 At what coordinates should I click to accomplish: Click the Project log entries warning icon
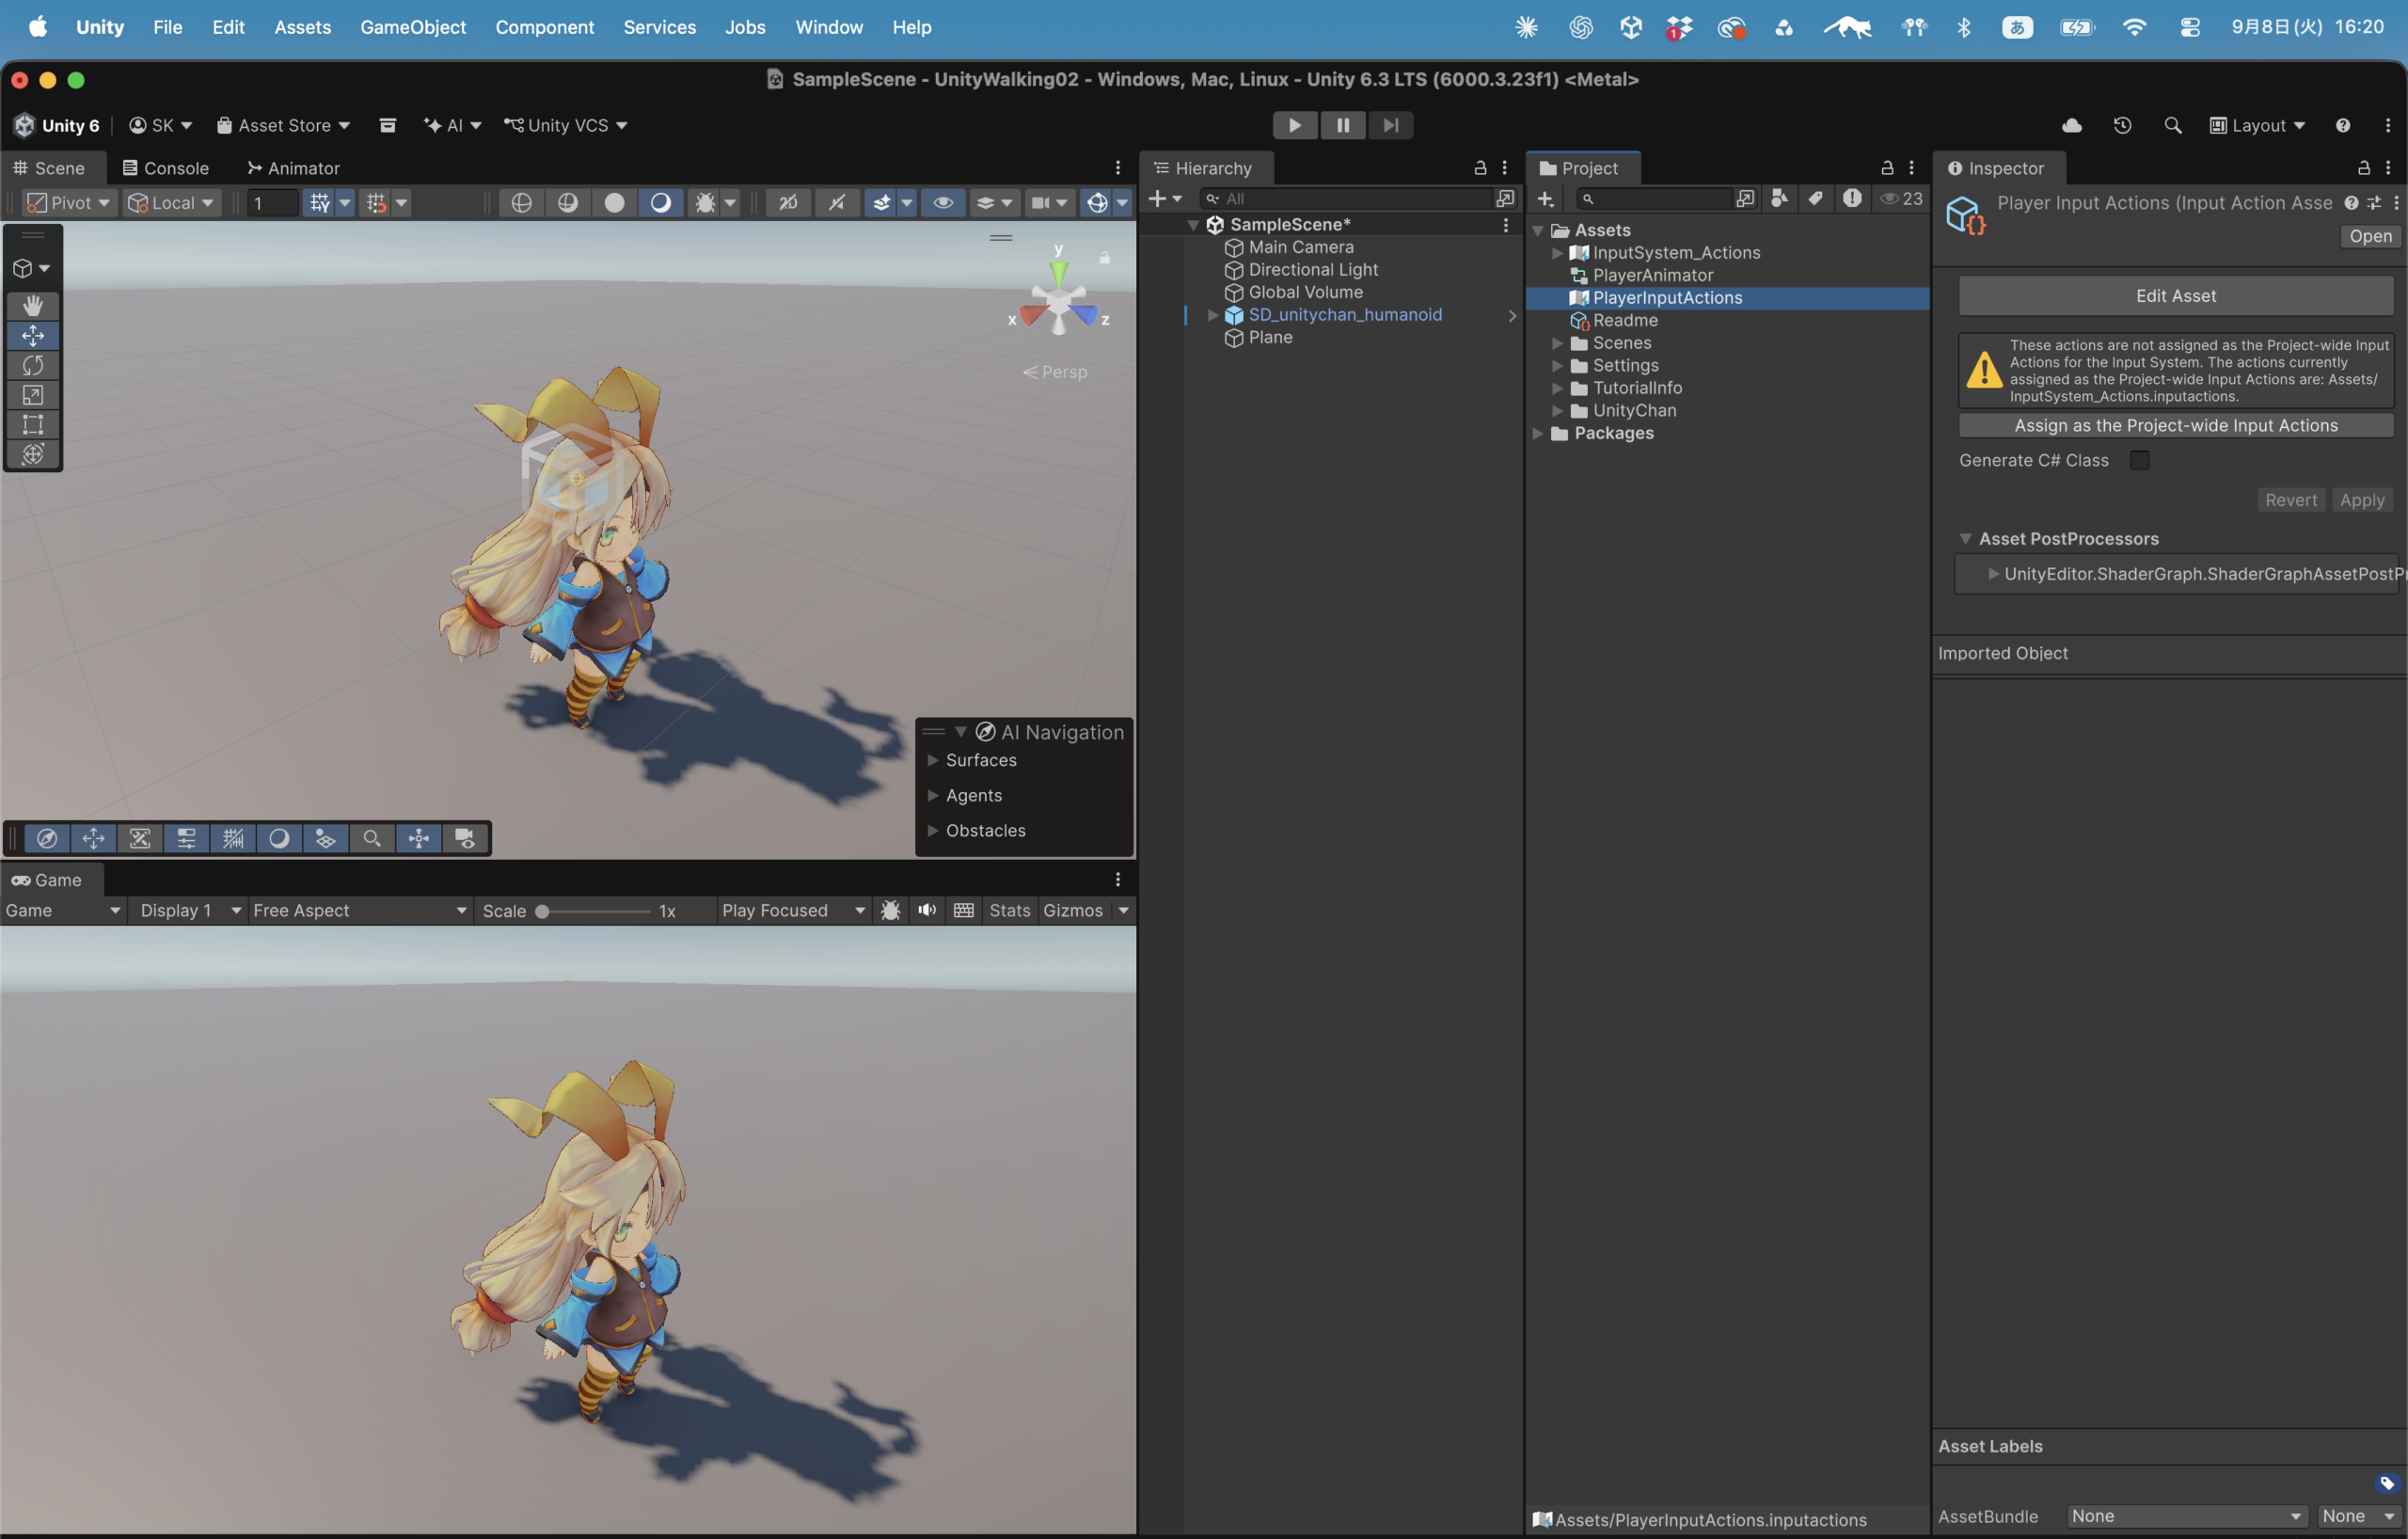point(1852,198)
